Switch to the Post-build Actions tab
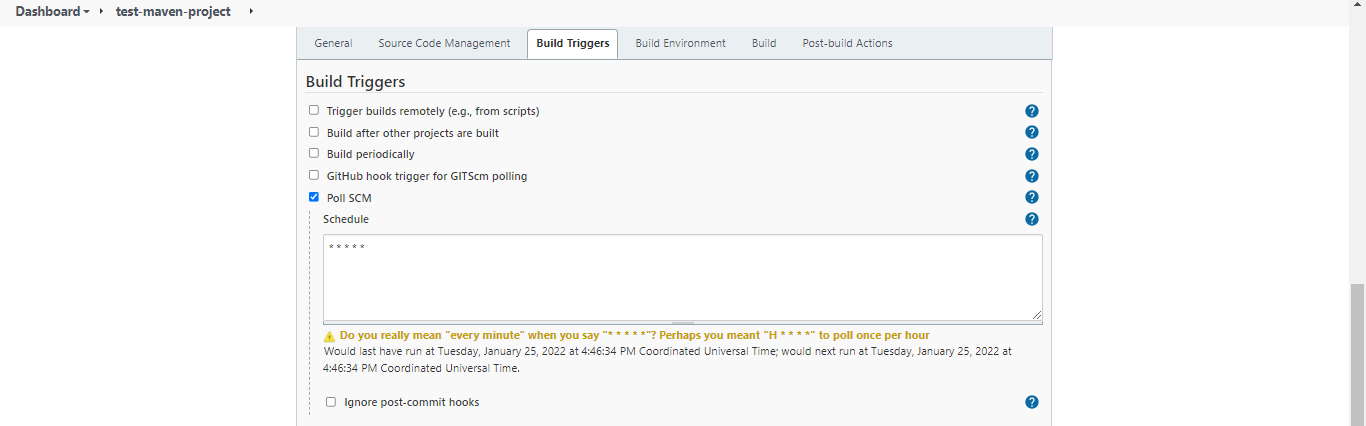The width and height of the screenshot is (1366, 426). tap(847, 43)
